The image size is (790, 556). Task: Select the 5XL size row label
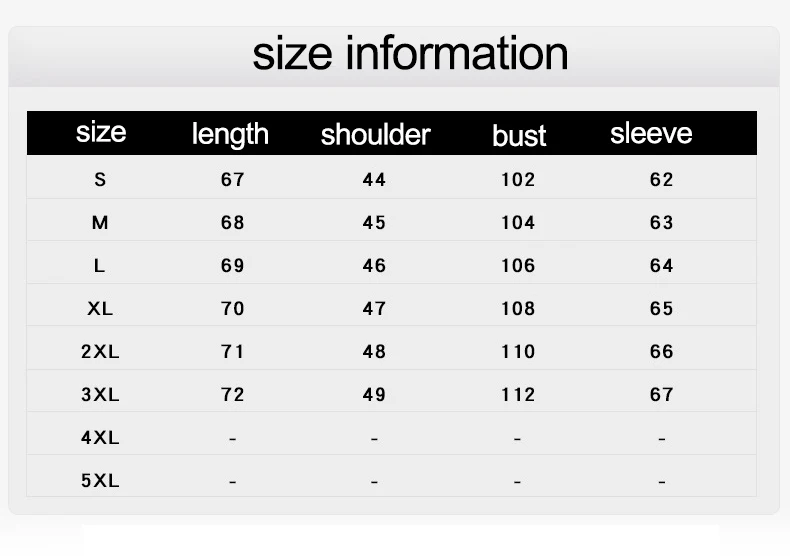point(100,480)
